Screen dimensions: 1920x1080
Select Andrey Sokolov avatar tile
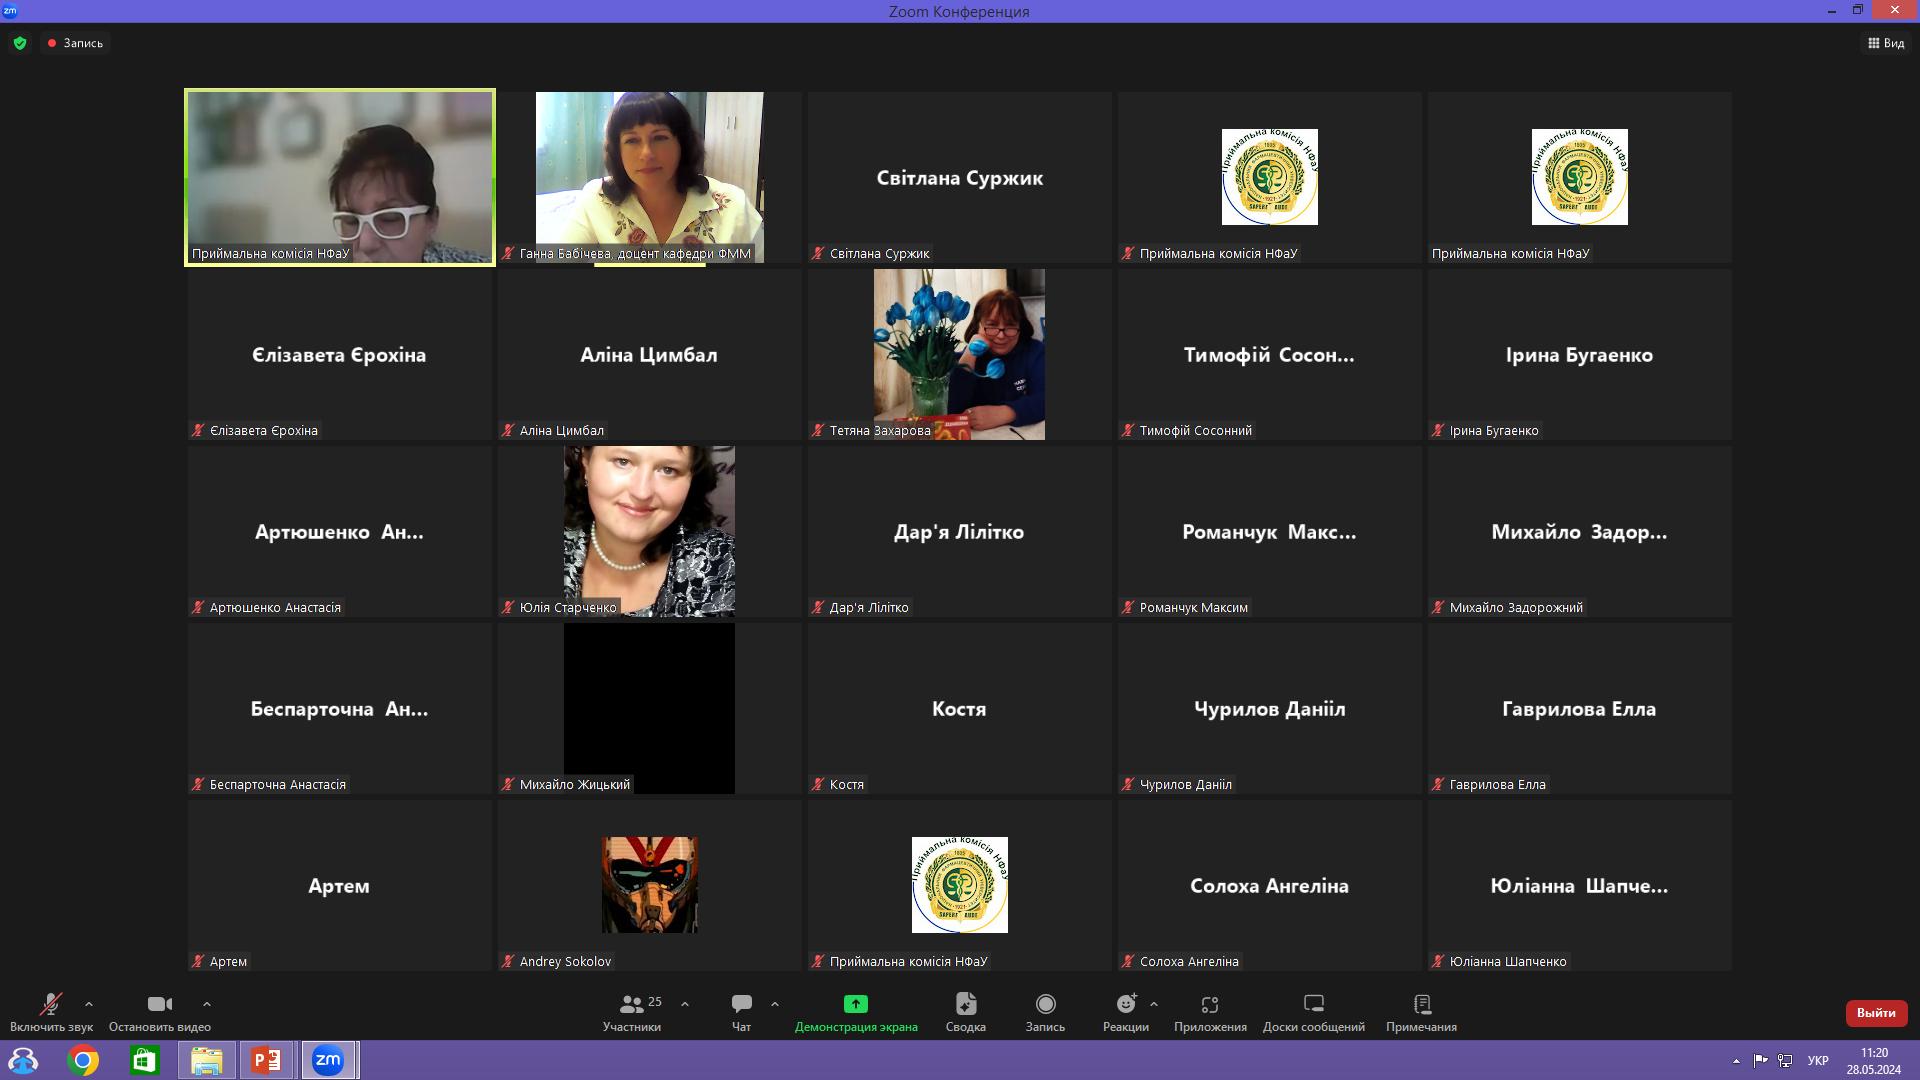click(x=649, y=885)
